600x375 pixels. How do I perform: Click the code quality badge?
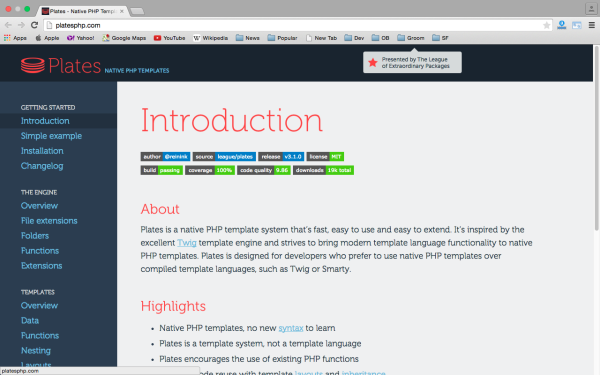[x=264, y=170]
